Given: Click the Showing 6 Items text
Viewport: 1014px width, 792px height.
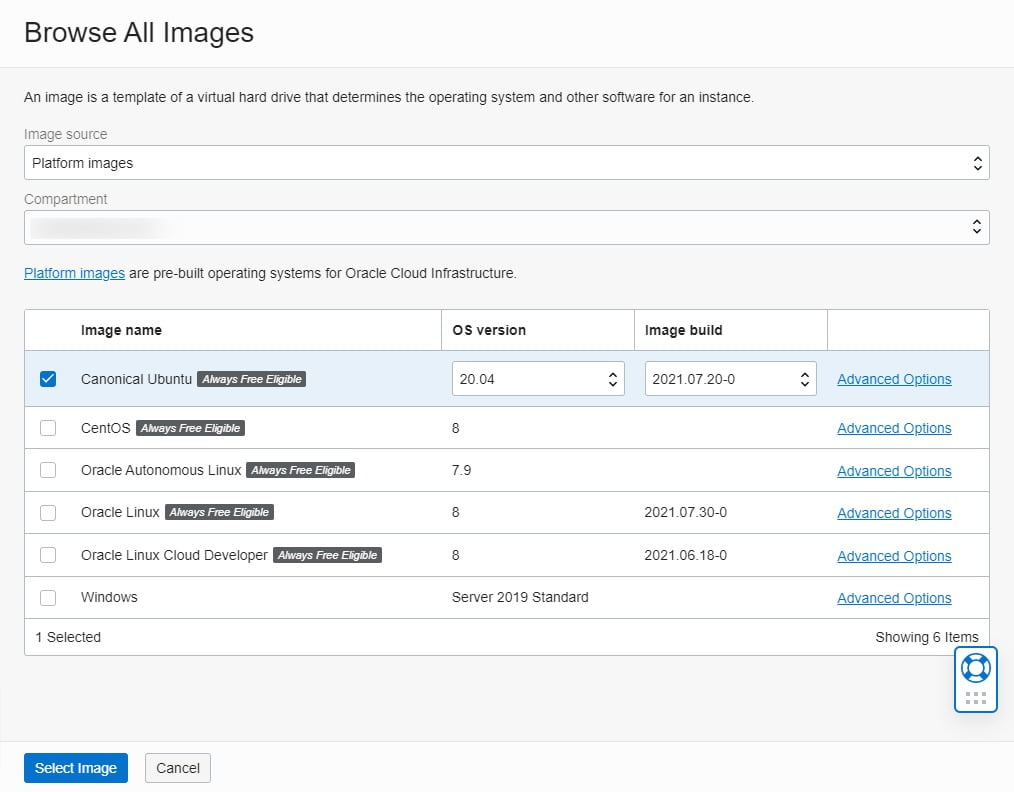Looking at the screenshot, I should [x=927, y=637].
